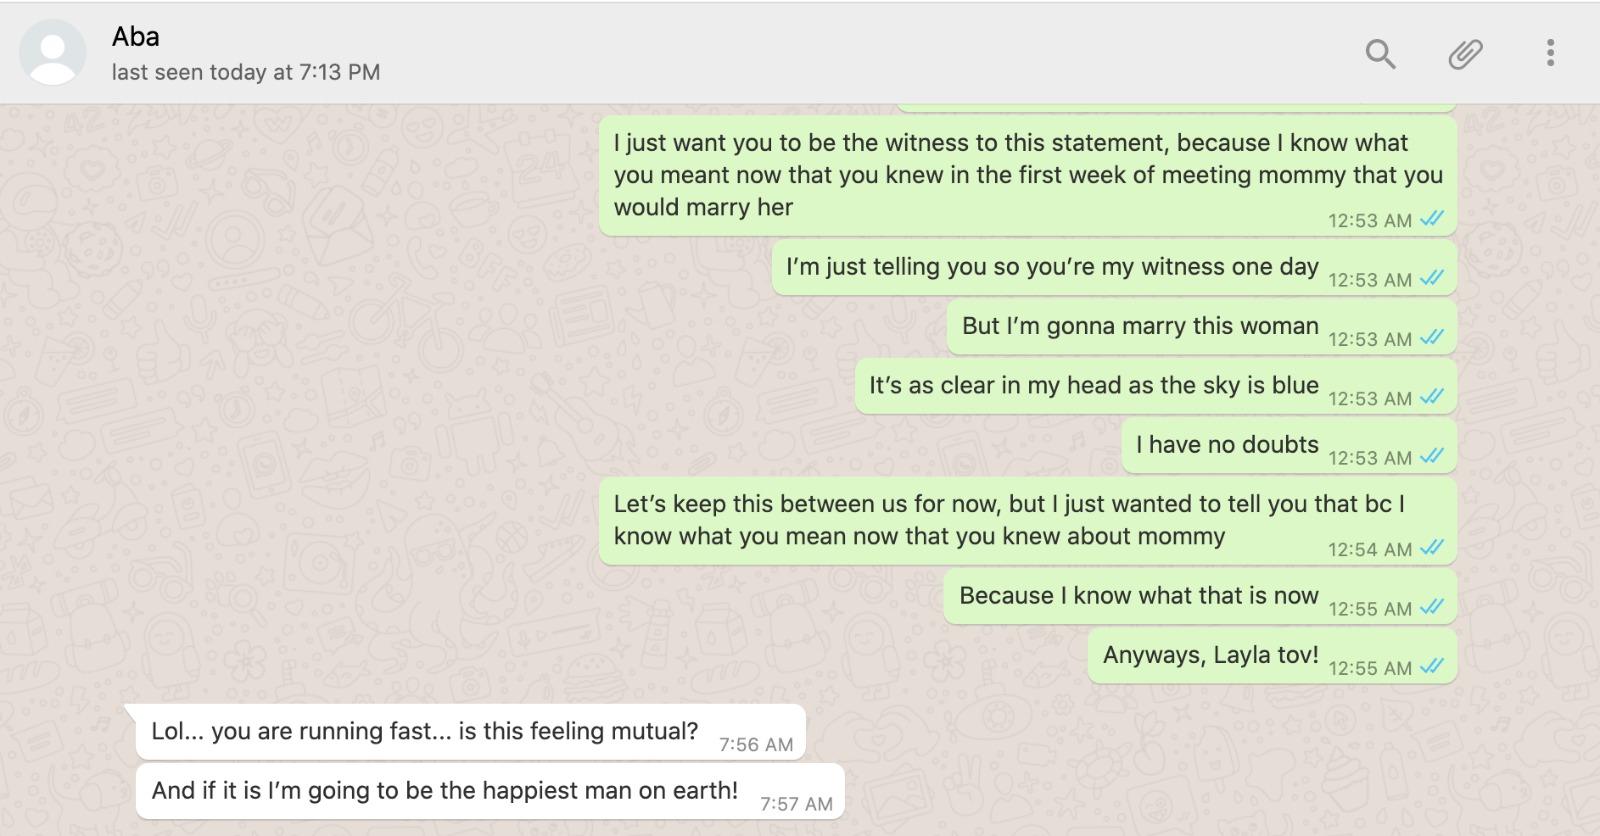
Task: Click the last seen today status text
Action: tap(245, 72)
